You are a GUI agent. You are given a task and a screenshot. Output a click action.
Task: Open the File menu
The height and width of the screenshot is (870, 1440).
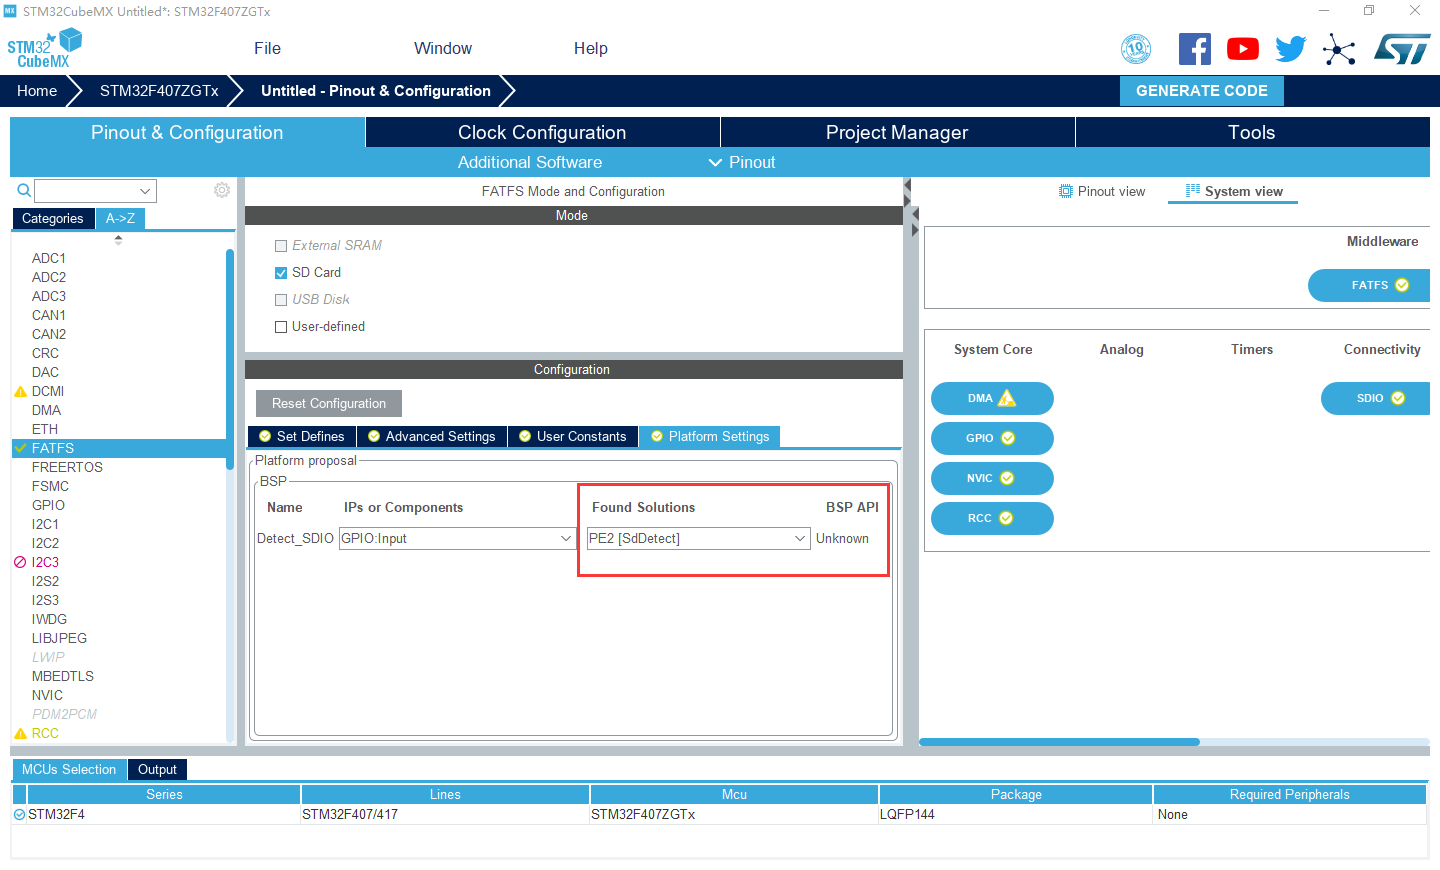267,48
